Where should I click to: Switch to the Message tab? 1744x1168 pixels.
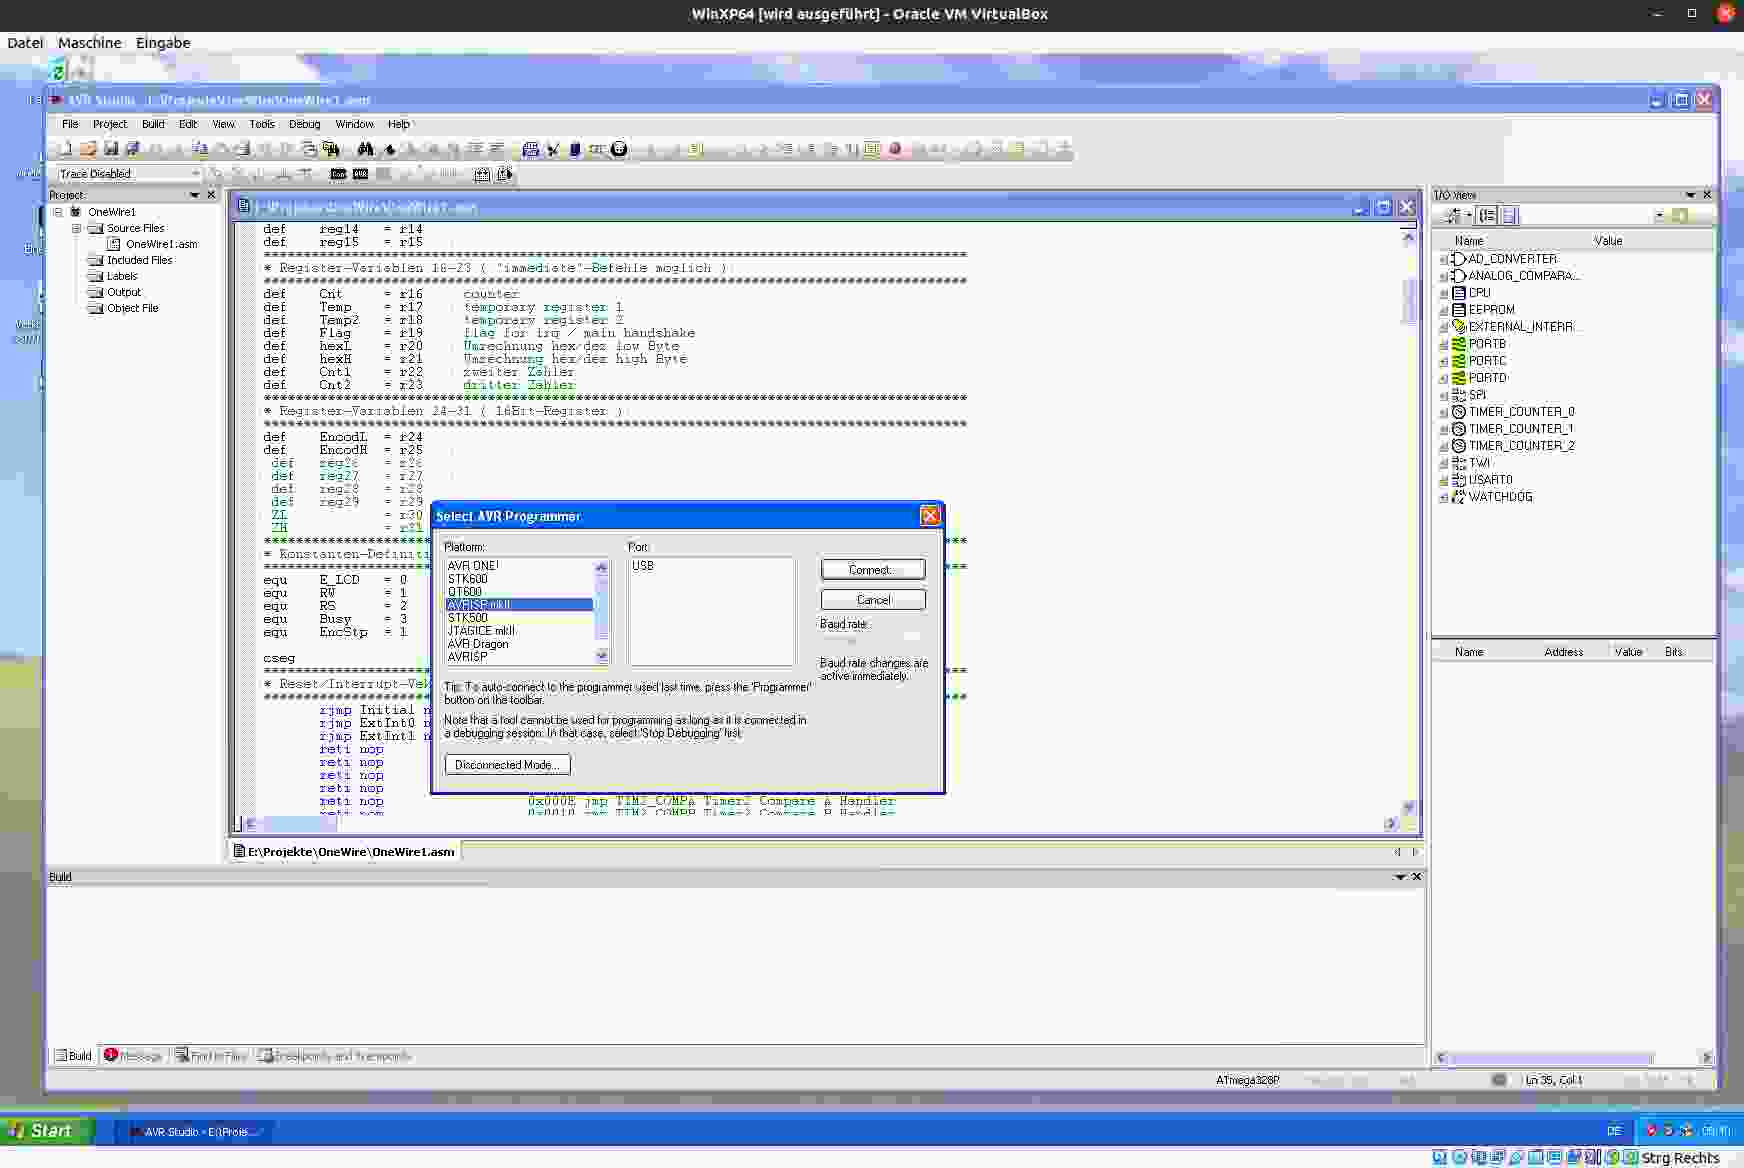click(x=134, y=1056)
